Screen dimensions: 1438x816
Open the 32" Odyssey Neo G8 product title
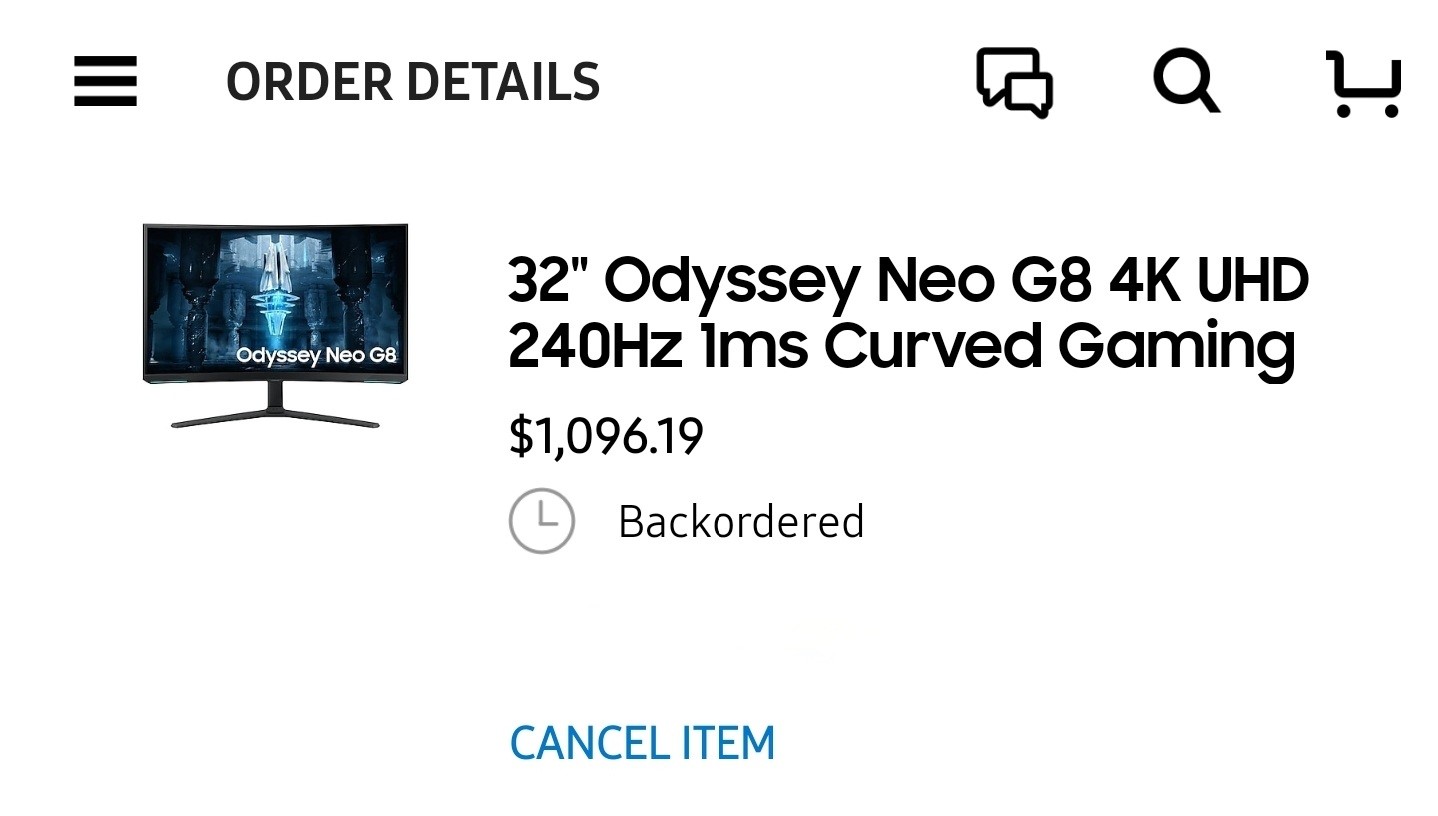[907, 280]
